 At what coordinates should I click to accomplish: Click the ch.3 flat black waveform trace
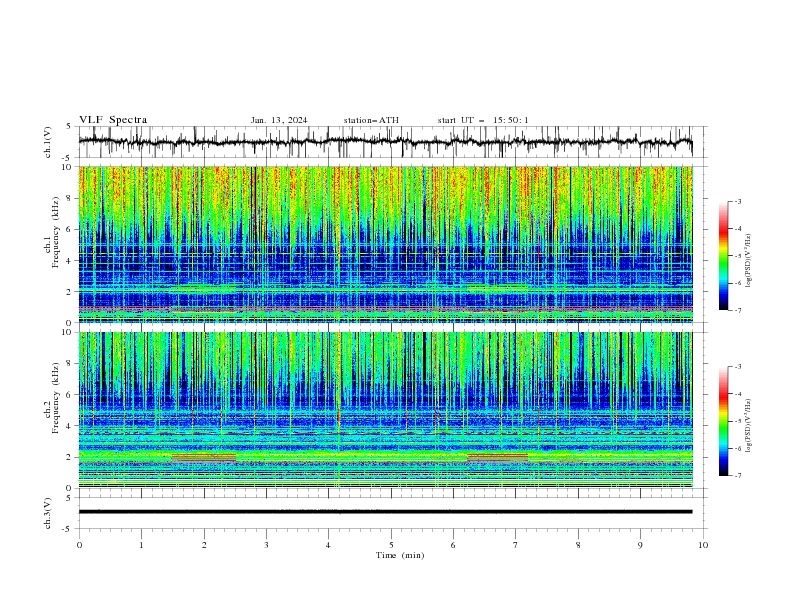click(x=385, y=512)
